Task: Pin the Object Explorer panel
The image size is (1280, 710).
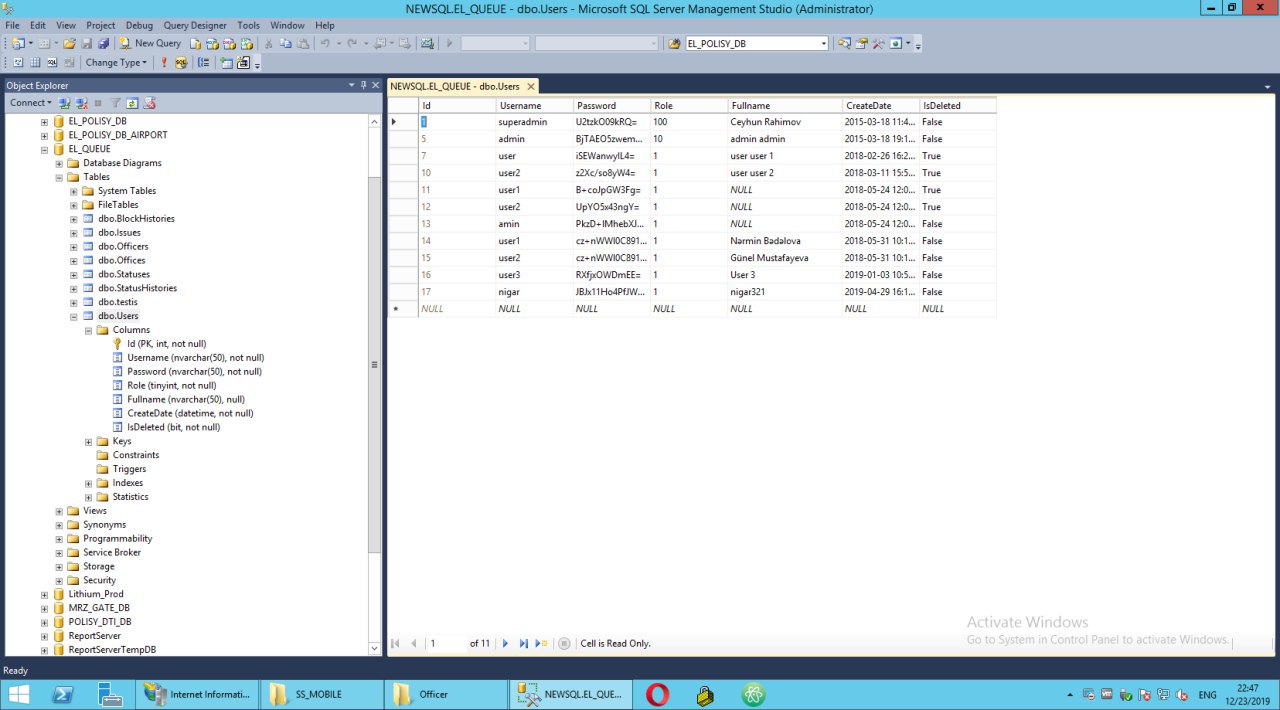Action: [363, 85]
